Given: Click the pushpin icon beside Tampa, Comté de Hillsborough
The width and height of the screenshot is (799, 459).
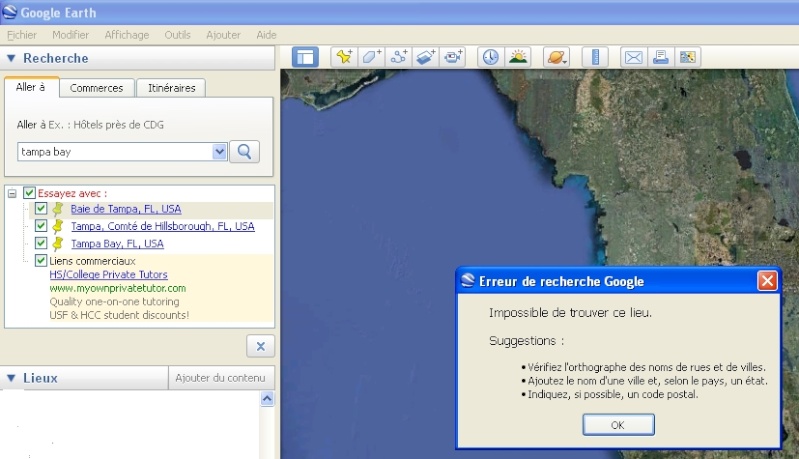Looking at the screenshot, I should point(58,226).
